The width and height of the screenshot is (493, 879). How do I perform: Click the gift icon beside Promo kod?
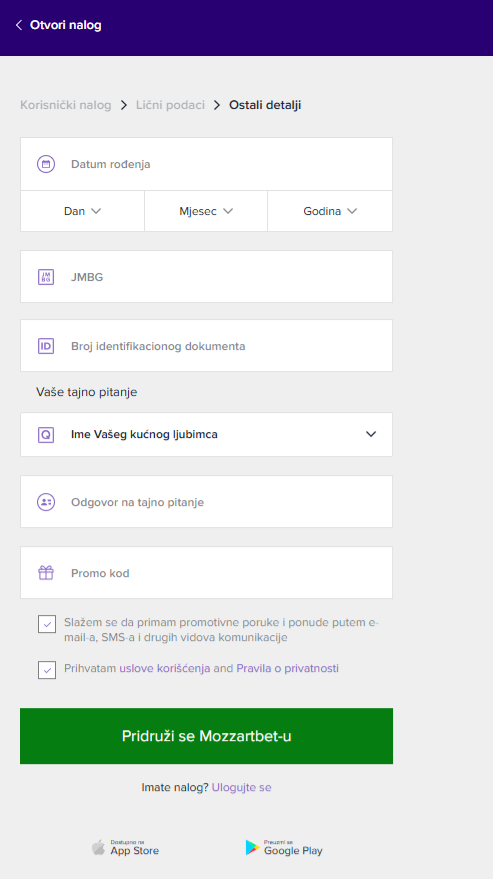pos(46,573)
